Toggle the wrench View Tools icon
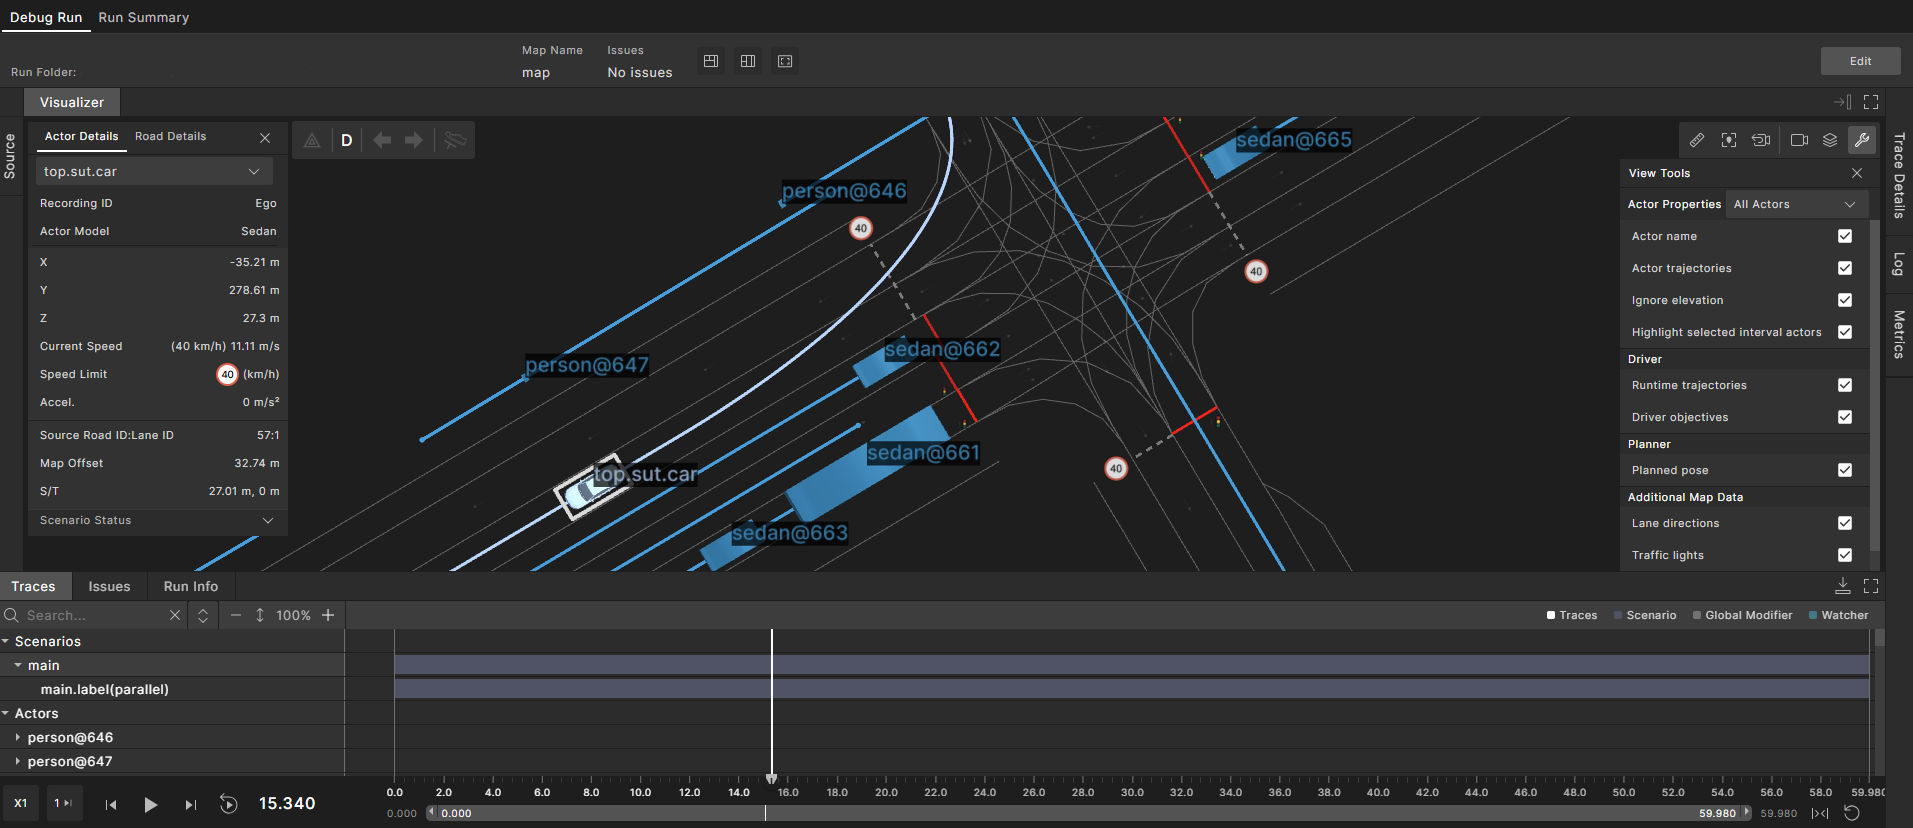The image size is (1913, 828). 1862,140
